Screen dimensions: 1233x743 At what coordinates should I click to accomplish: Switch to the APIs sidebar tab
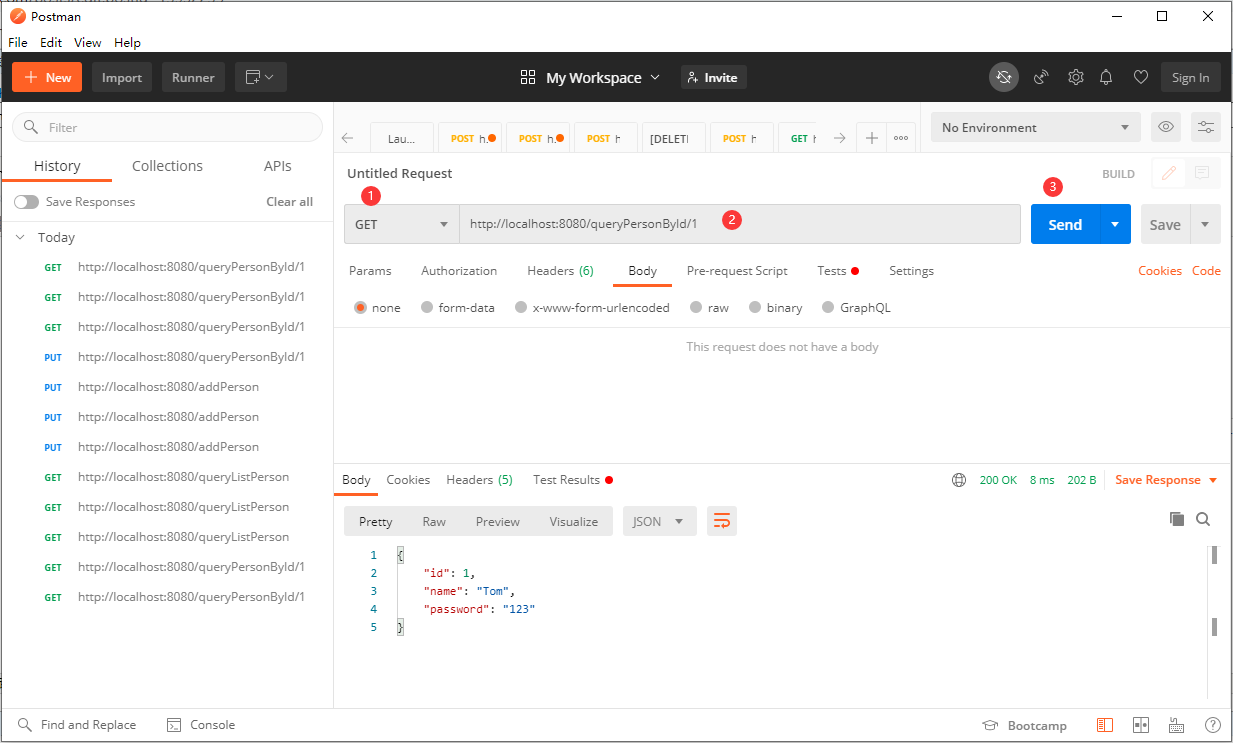tap(278, 166)
